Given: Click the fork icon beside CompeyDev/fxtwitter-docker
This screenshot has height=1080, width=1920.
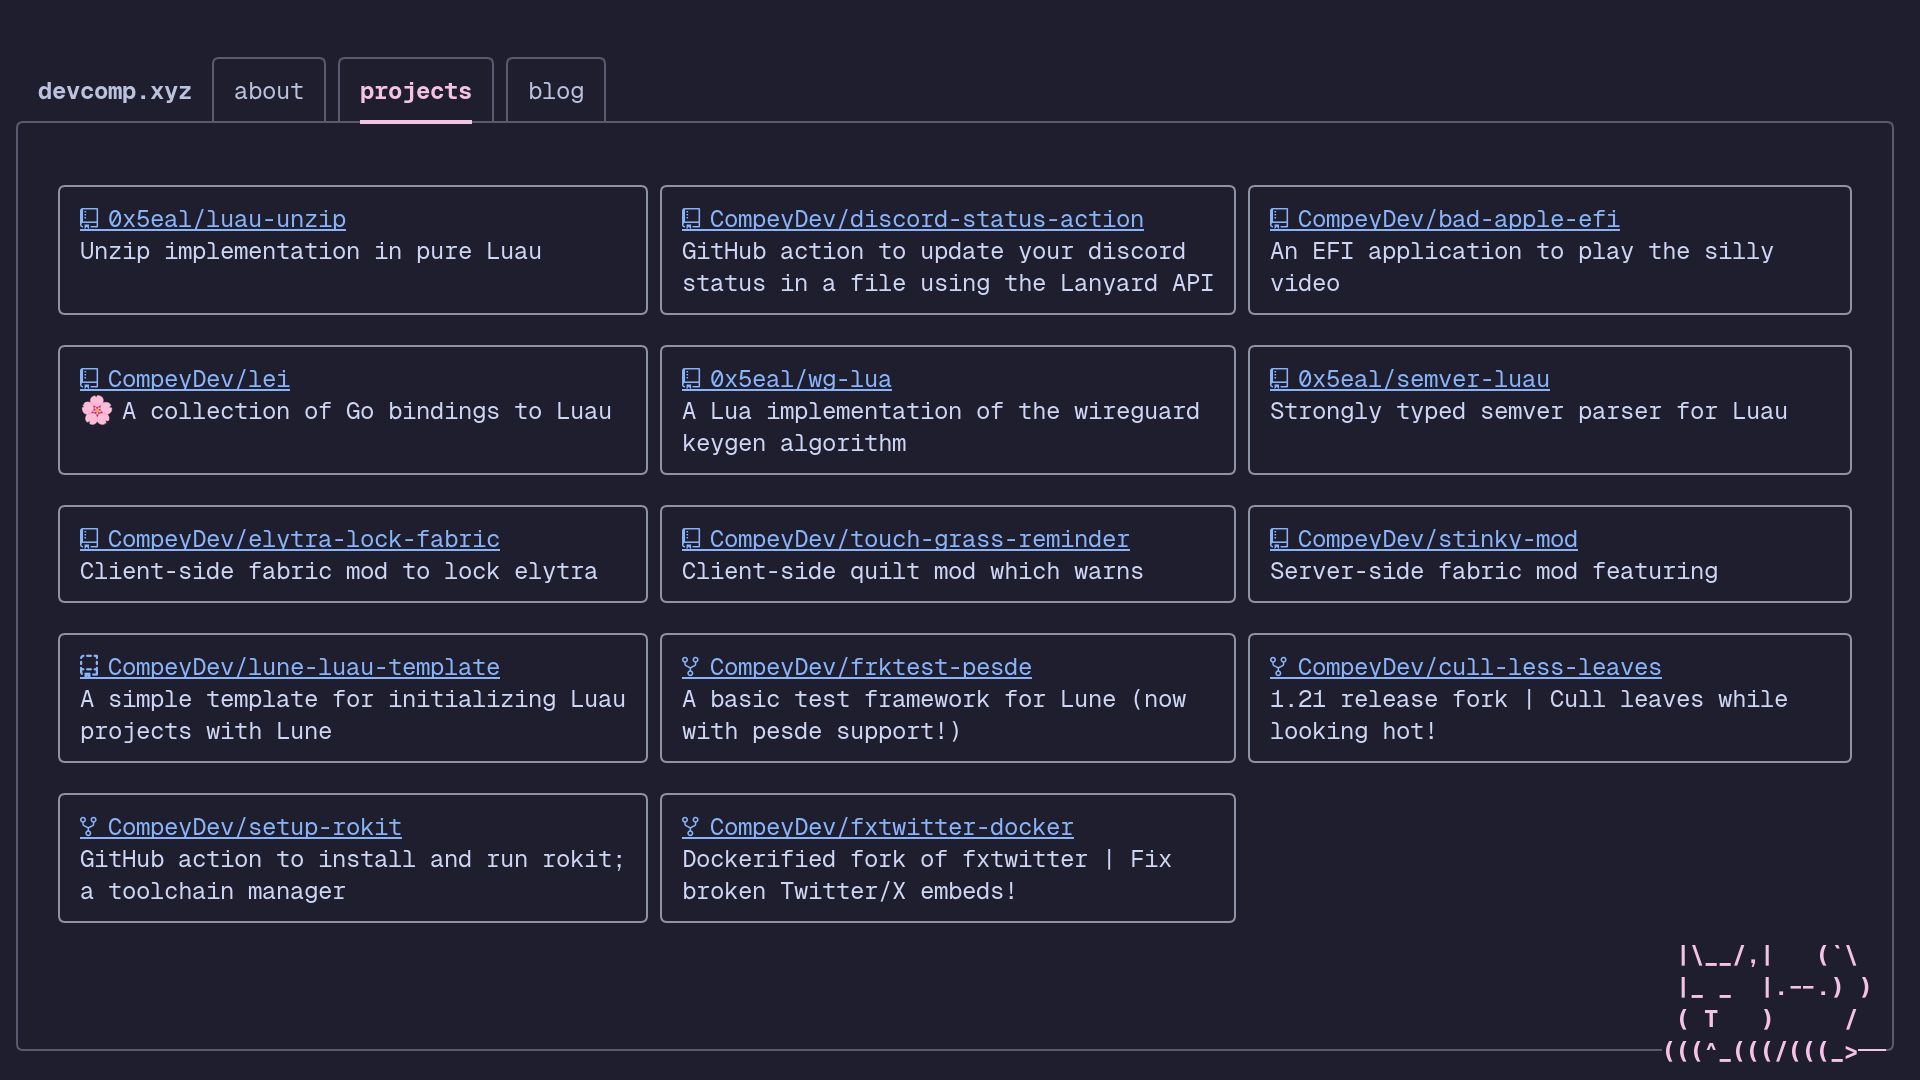Looking at the screenshot, I should (x=691, y=826).
